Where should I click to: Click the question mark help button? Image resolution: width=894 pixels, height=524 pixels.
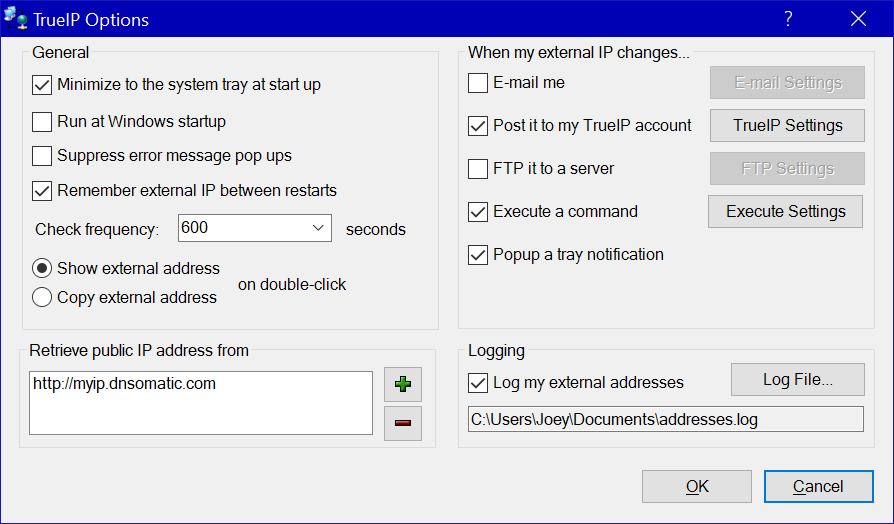(x=788, y=19)
